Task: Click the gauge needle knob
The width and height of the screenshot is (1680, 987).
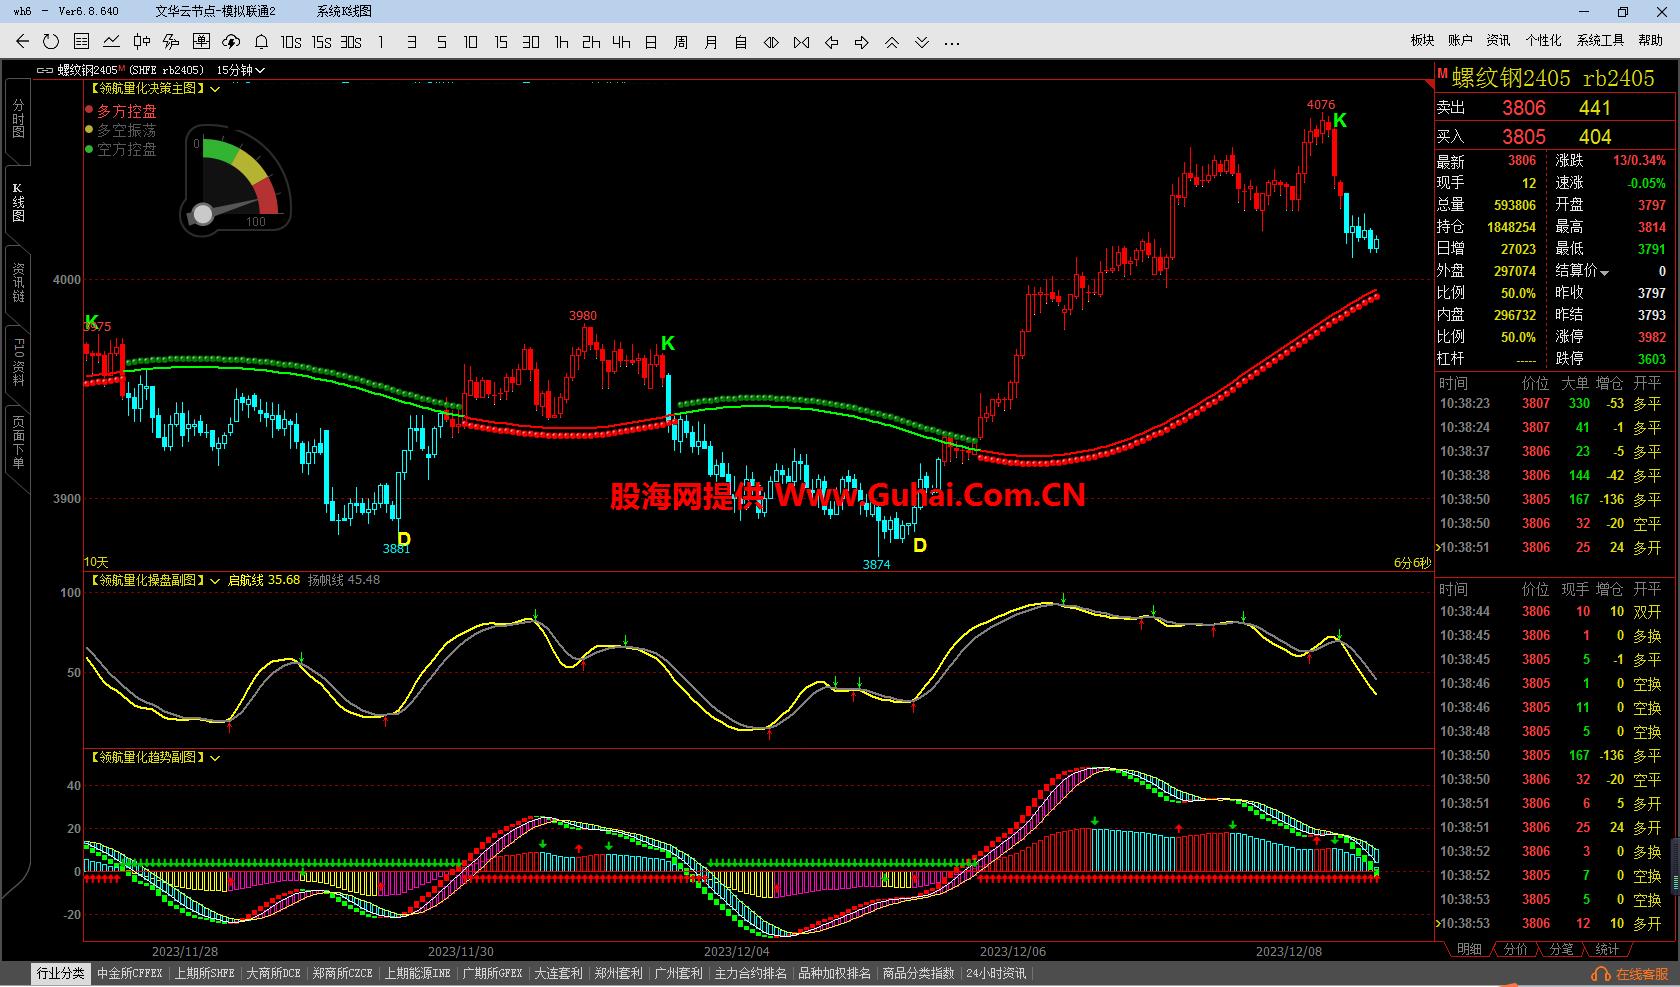Action: (x=203, y=214)
